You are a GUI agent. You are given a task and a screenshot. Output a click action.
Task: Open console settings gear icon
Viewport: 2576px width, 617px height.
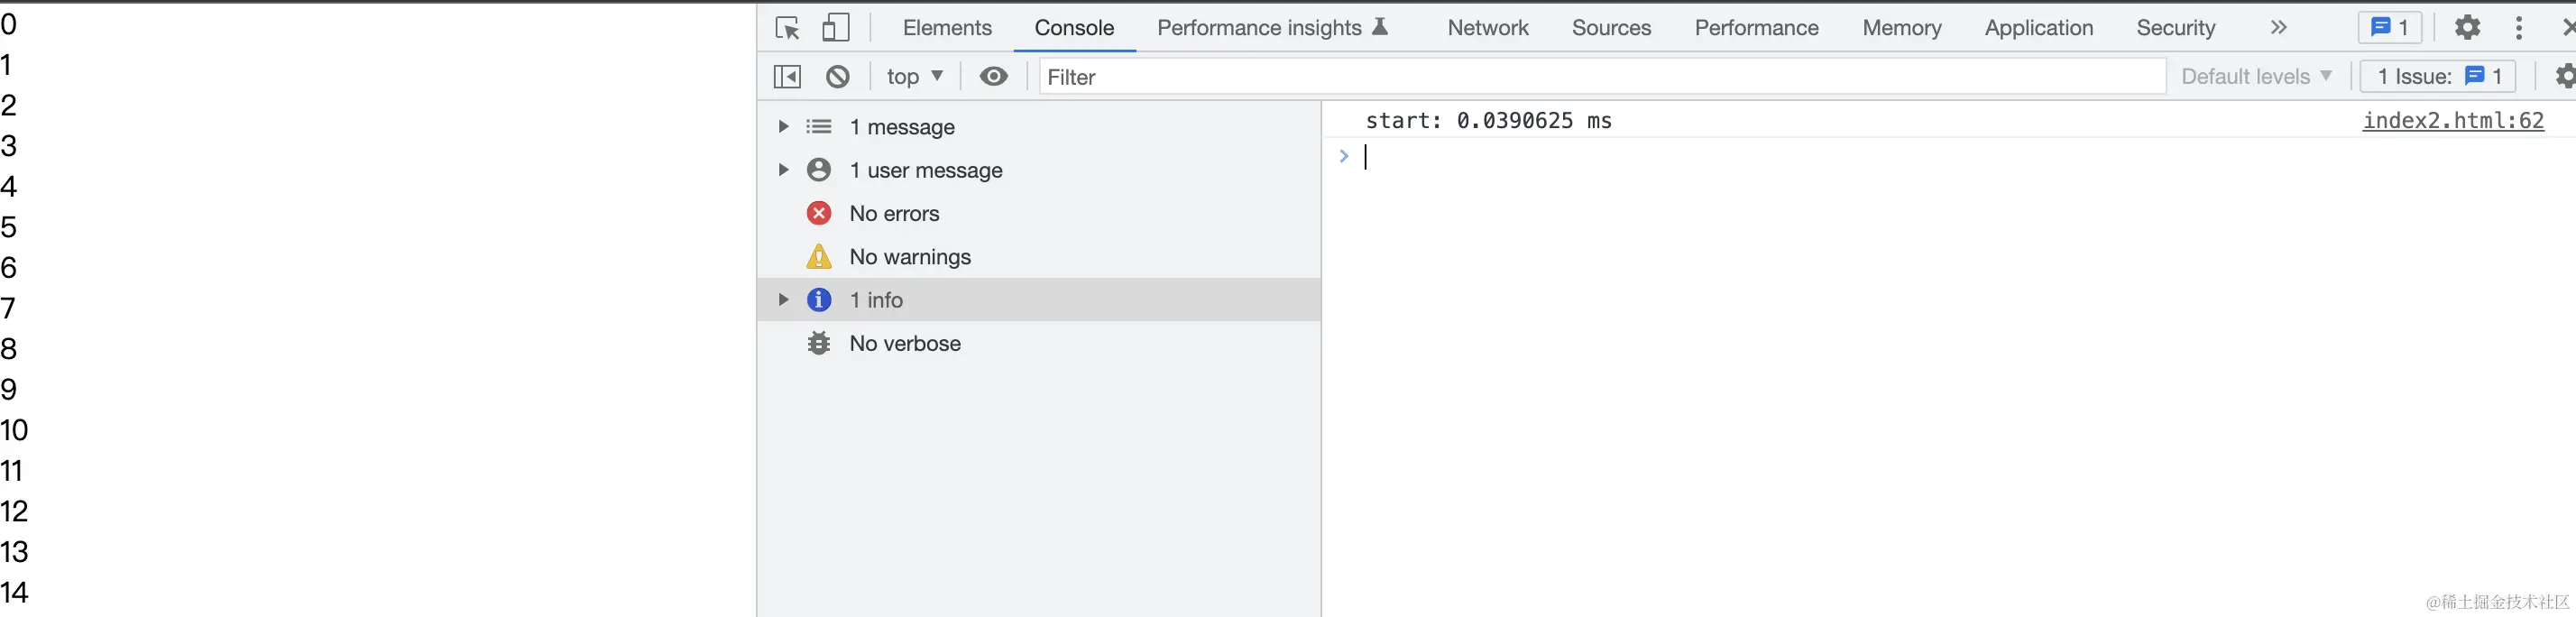[2564, 77]
